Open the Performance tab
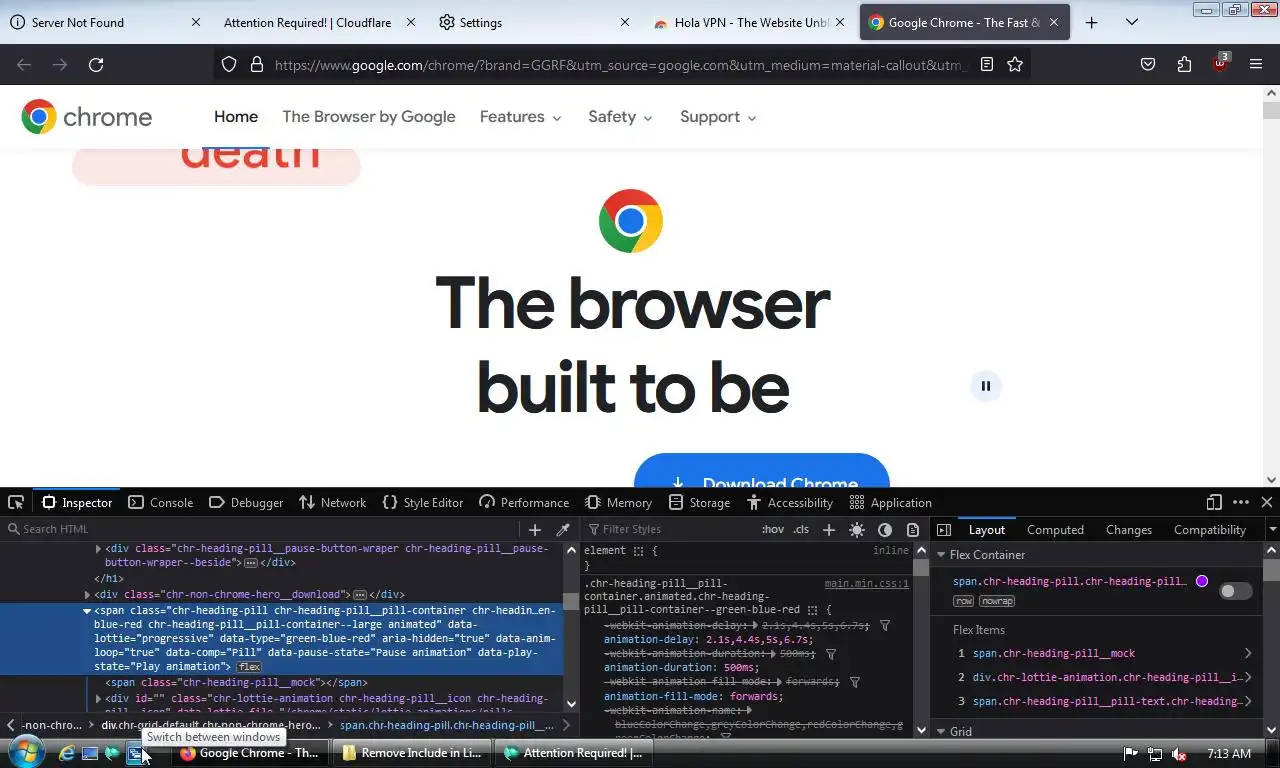 pos(524,503)
